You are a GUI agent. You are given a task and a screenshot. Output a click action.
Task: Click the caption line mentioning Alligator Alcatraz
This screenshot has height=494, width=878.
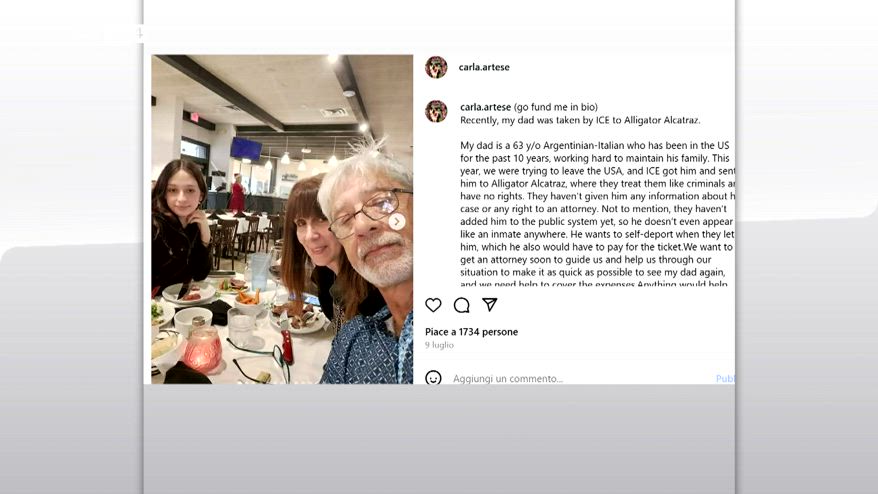click(580, 120)
